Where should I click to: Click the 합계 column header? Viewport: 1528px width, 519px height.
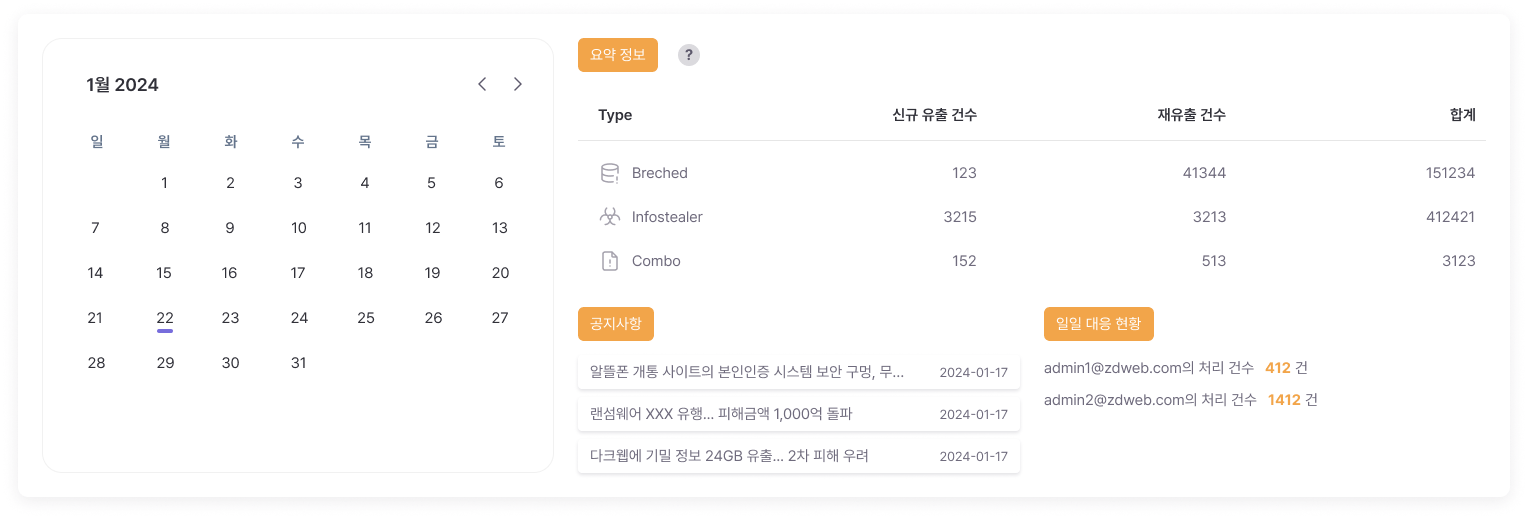tap(1462, 115)
